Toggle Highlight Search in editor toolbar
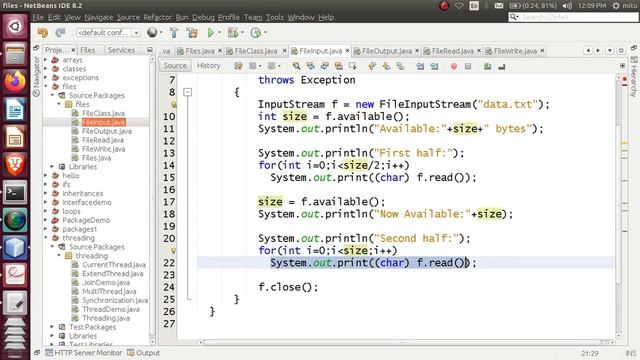The image size is (640, 360). pos(338,66)
